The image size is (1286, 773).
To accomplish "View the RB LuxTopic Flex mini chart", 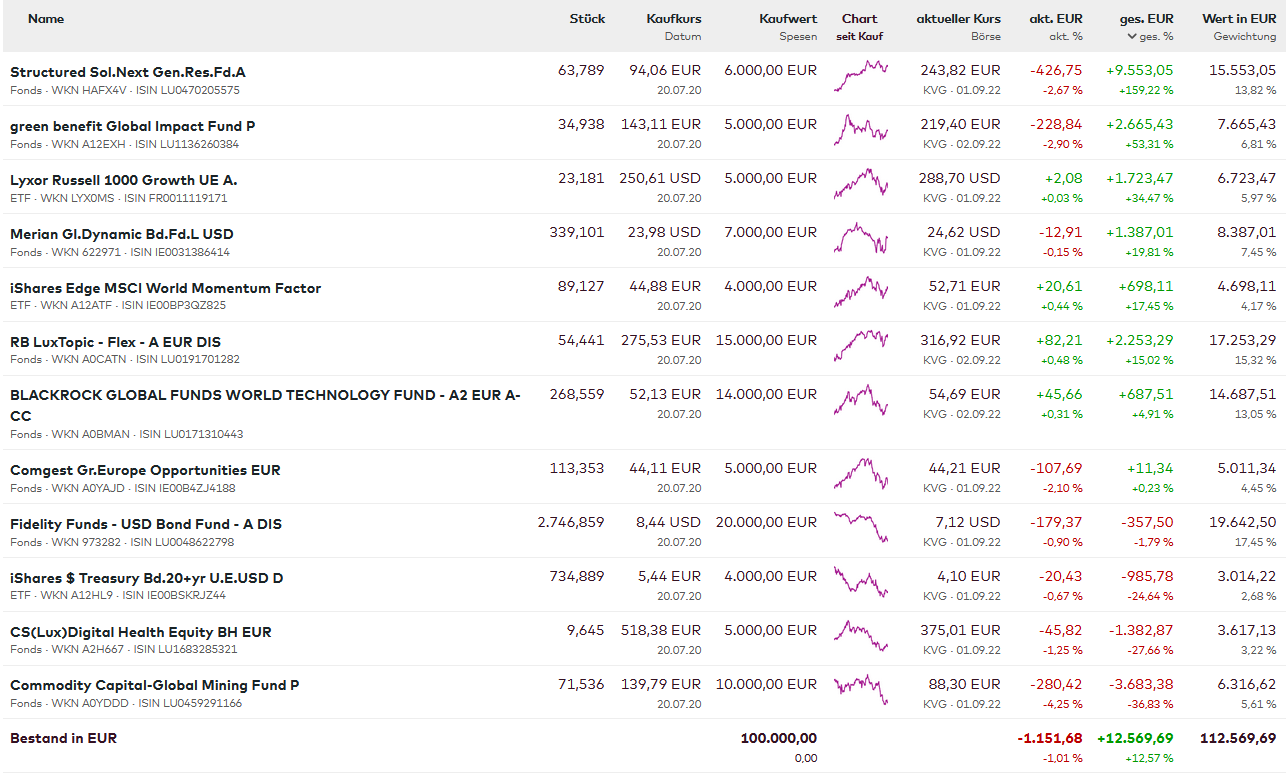I will (x=860, y=347).
